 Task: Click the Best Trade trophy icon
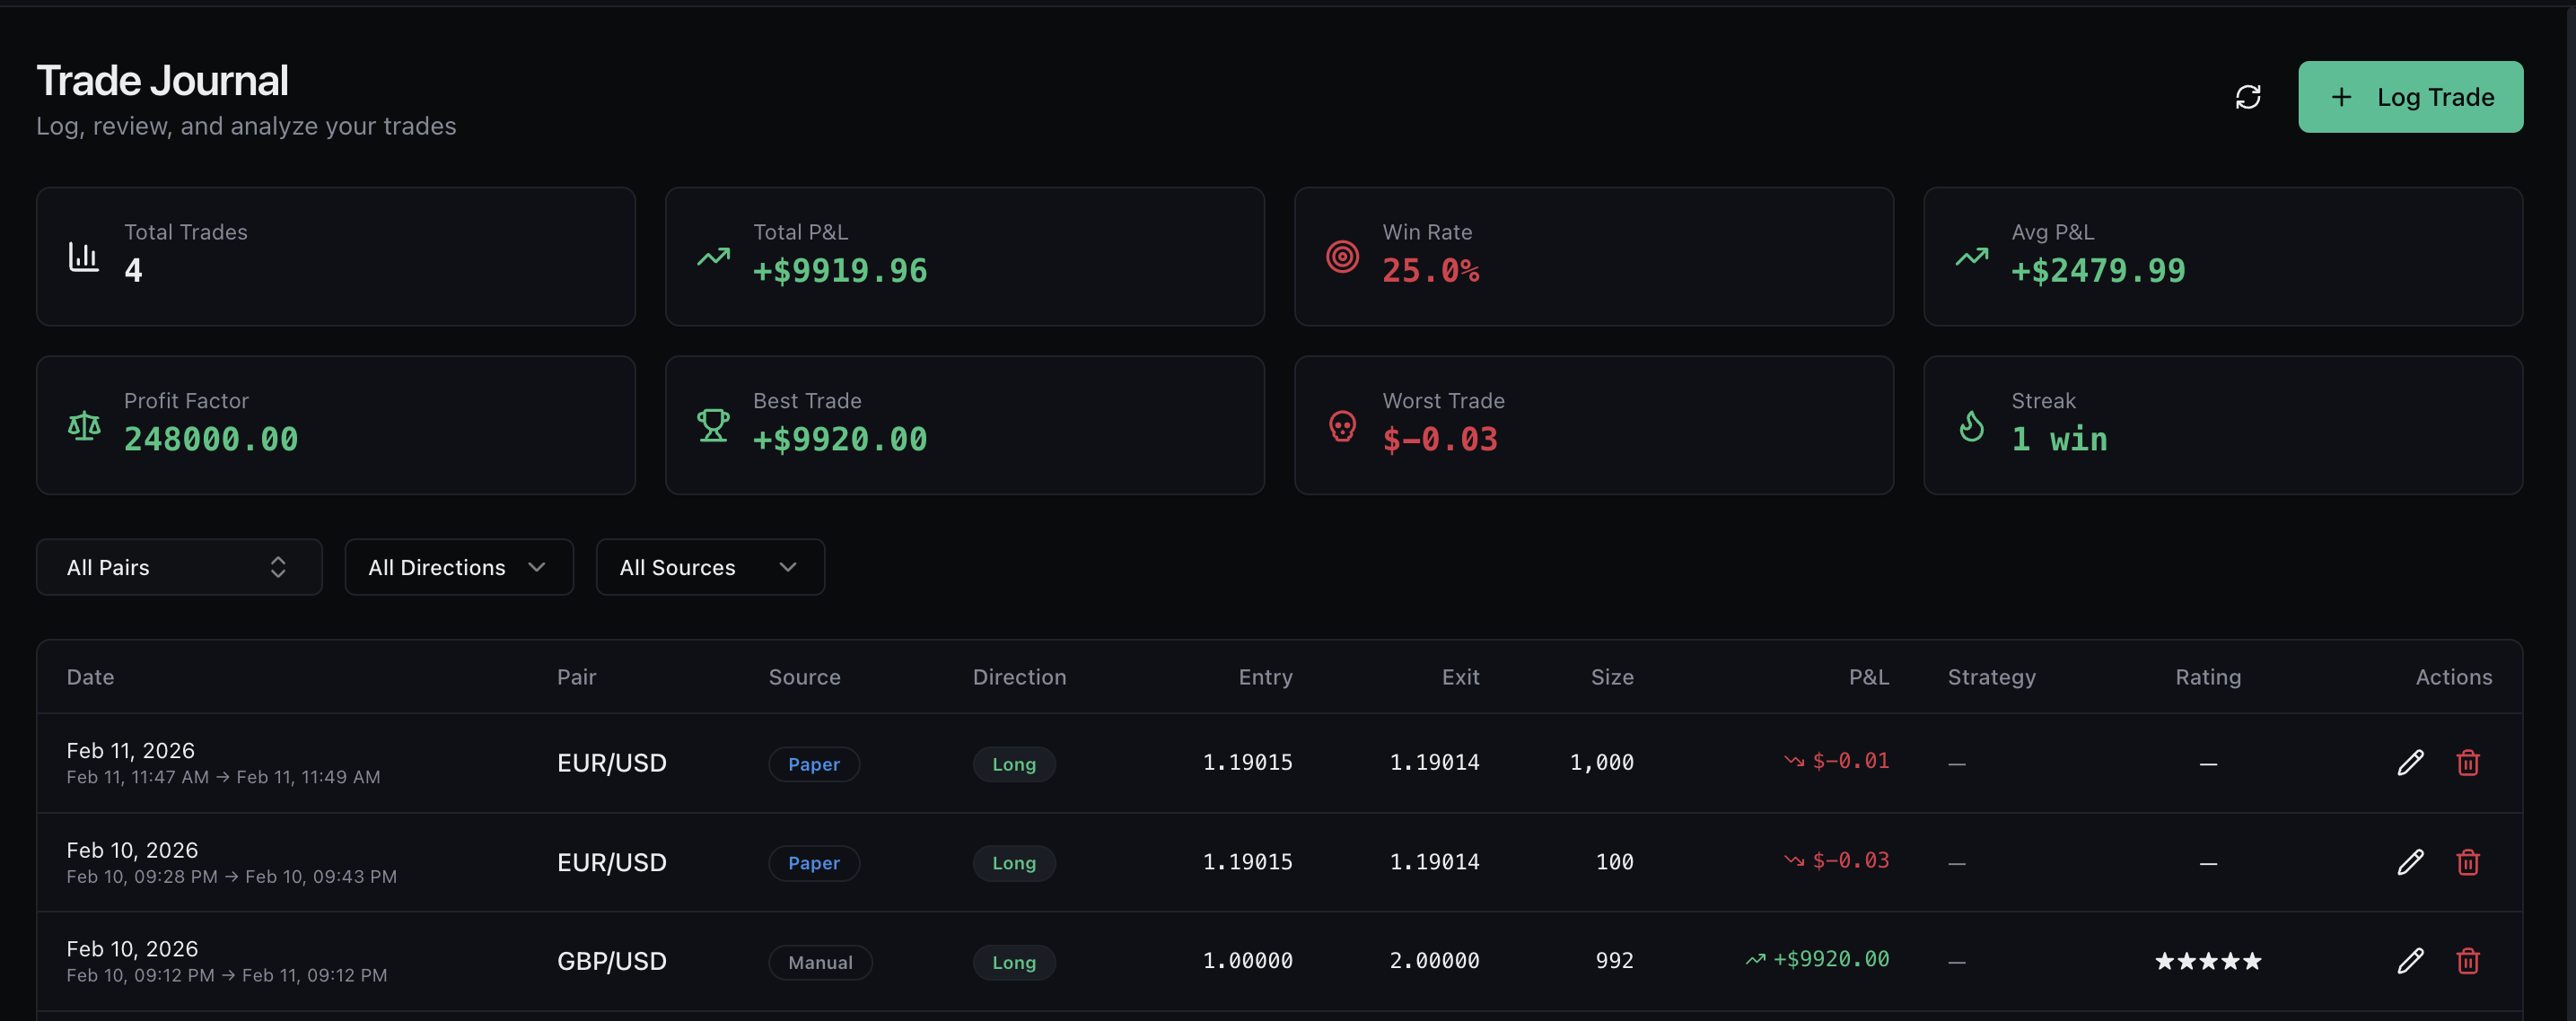point(713,424)
